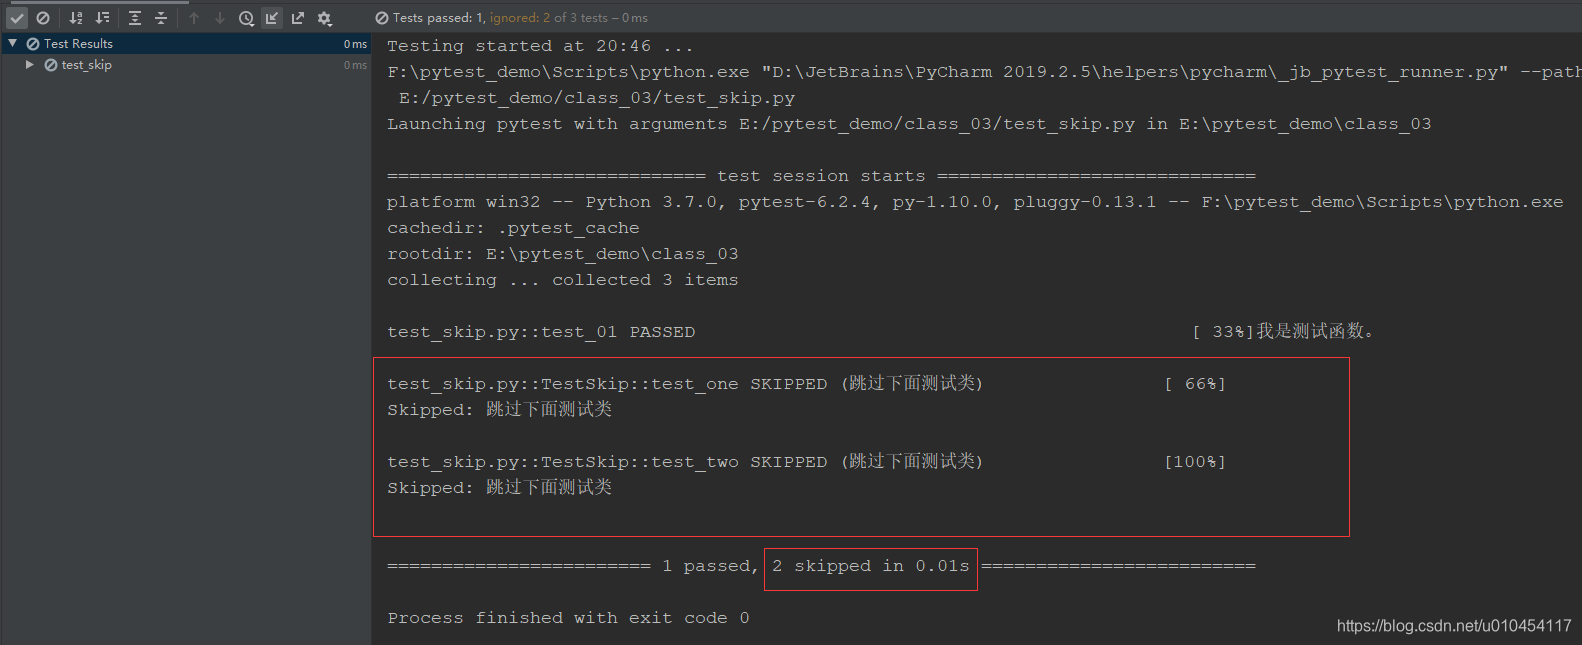This screenshot has width=1582, height=645.
Task: Click the Export Test Results icon
Action: click(297, 17)
